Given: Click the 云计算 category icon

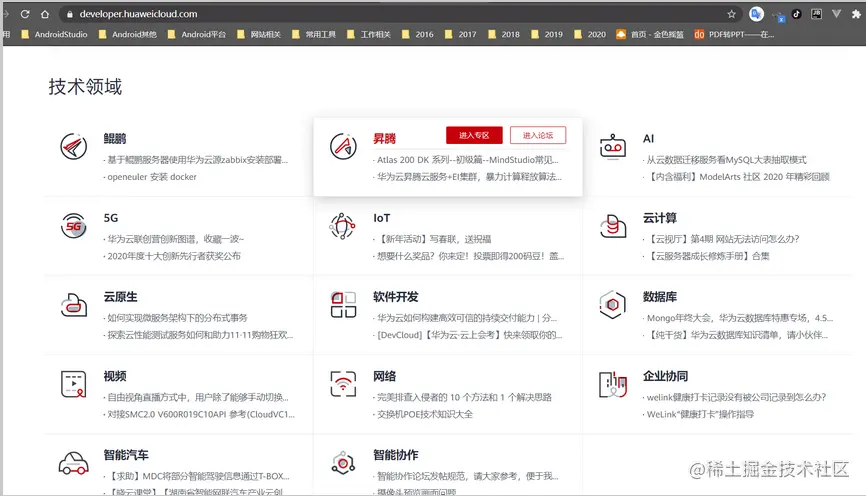Looking at the screenshot, I should click(x=612, y=226).
